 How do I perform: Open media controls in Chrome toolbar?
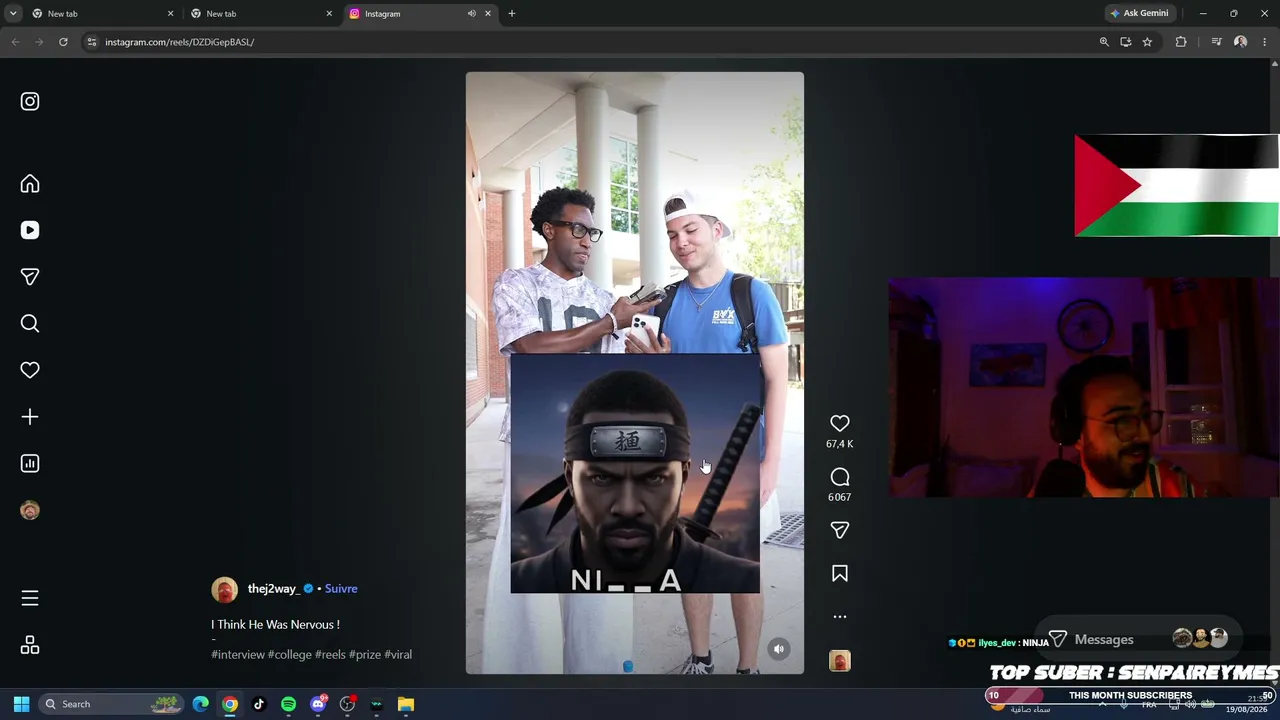1216,42
